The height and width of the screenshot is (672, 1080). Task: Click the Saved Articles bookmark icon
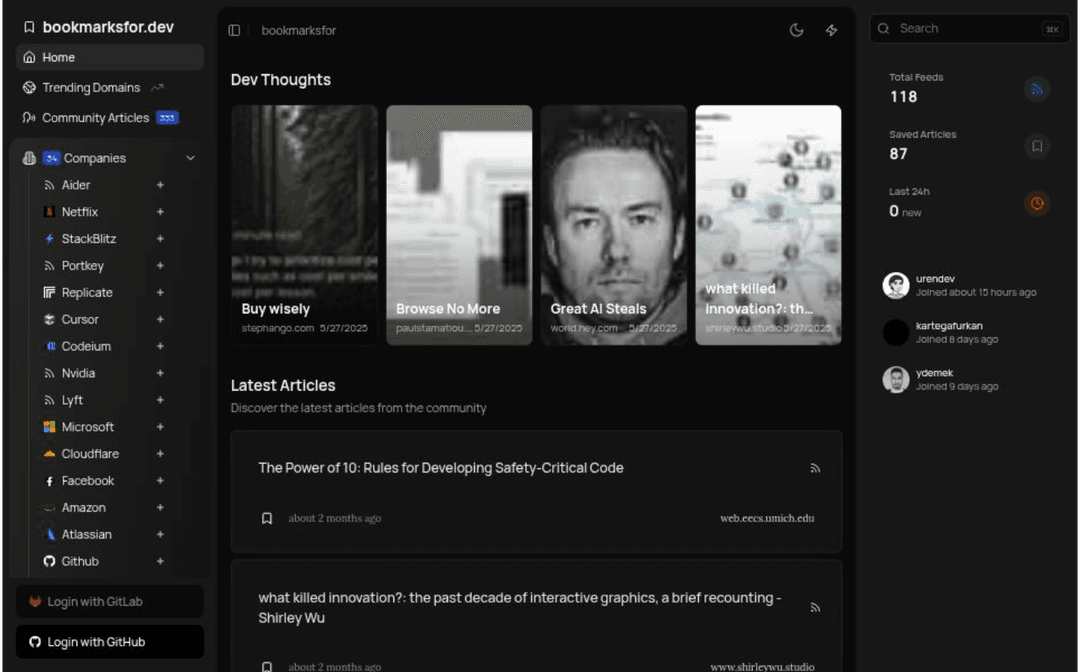(1036, 146)
